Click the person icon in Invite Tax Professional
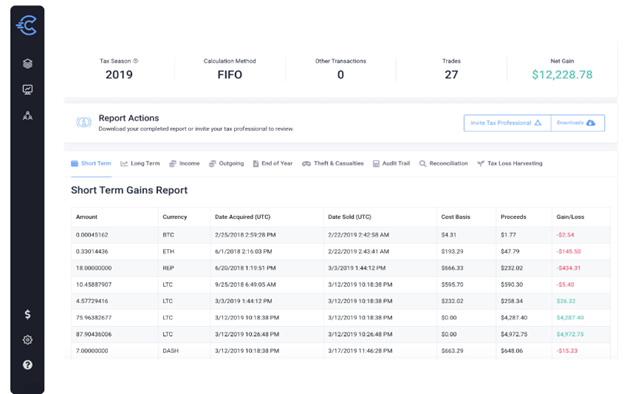The image size is (624, 394). tap(538, 123)
